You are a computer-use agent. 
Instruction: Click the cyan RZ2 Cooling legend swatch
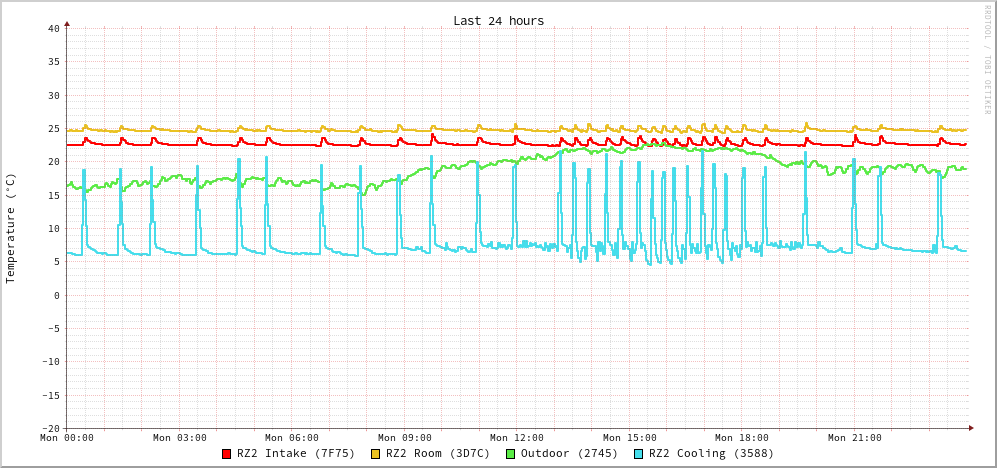[639, 454]
